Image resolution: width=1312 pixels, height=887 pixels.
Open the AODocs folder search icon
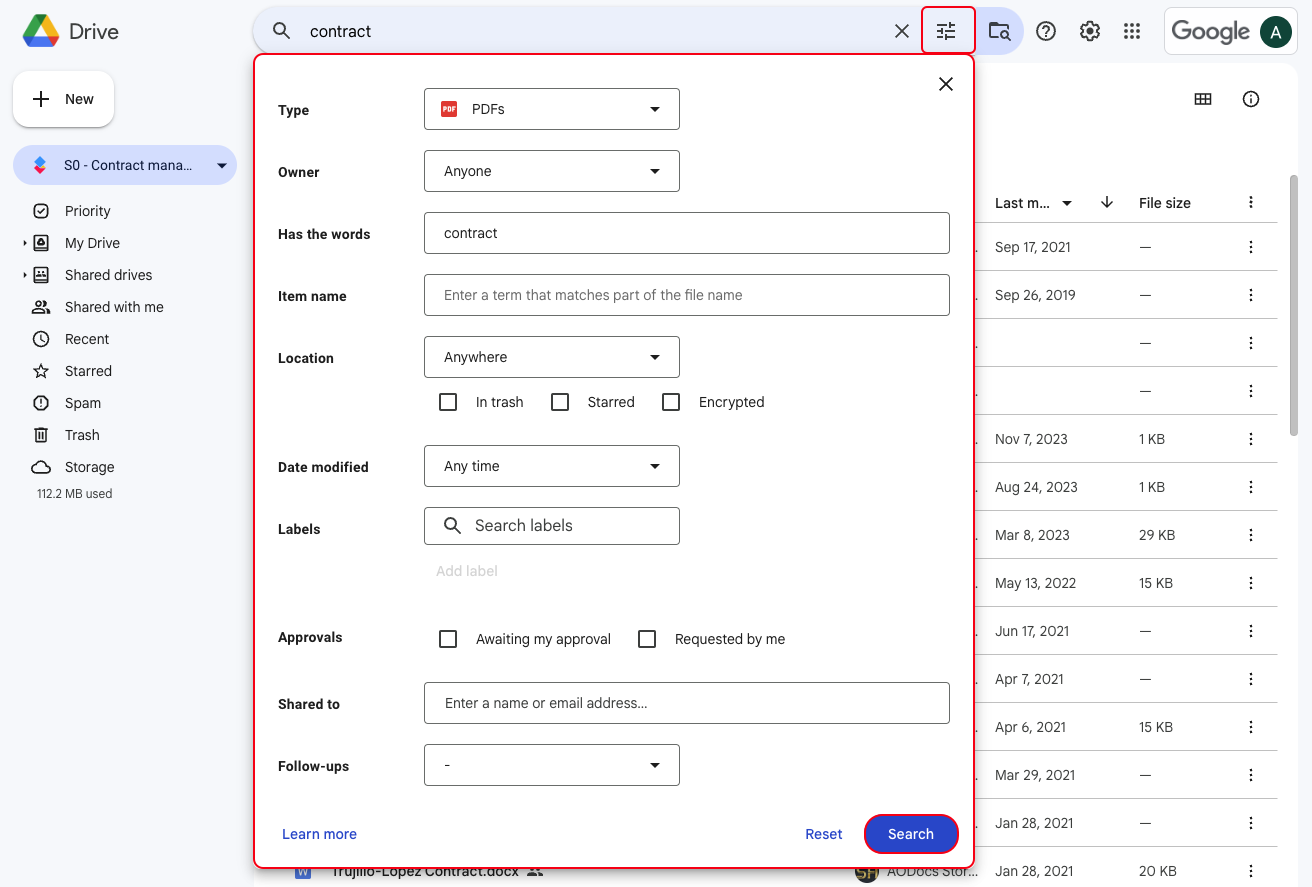999,31
